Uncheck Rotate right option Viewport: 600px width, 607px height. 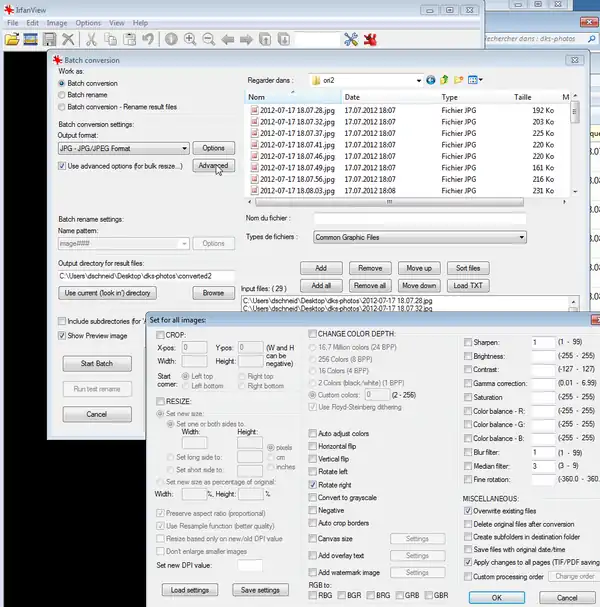pyautogui.click(x=312, y=484)
